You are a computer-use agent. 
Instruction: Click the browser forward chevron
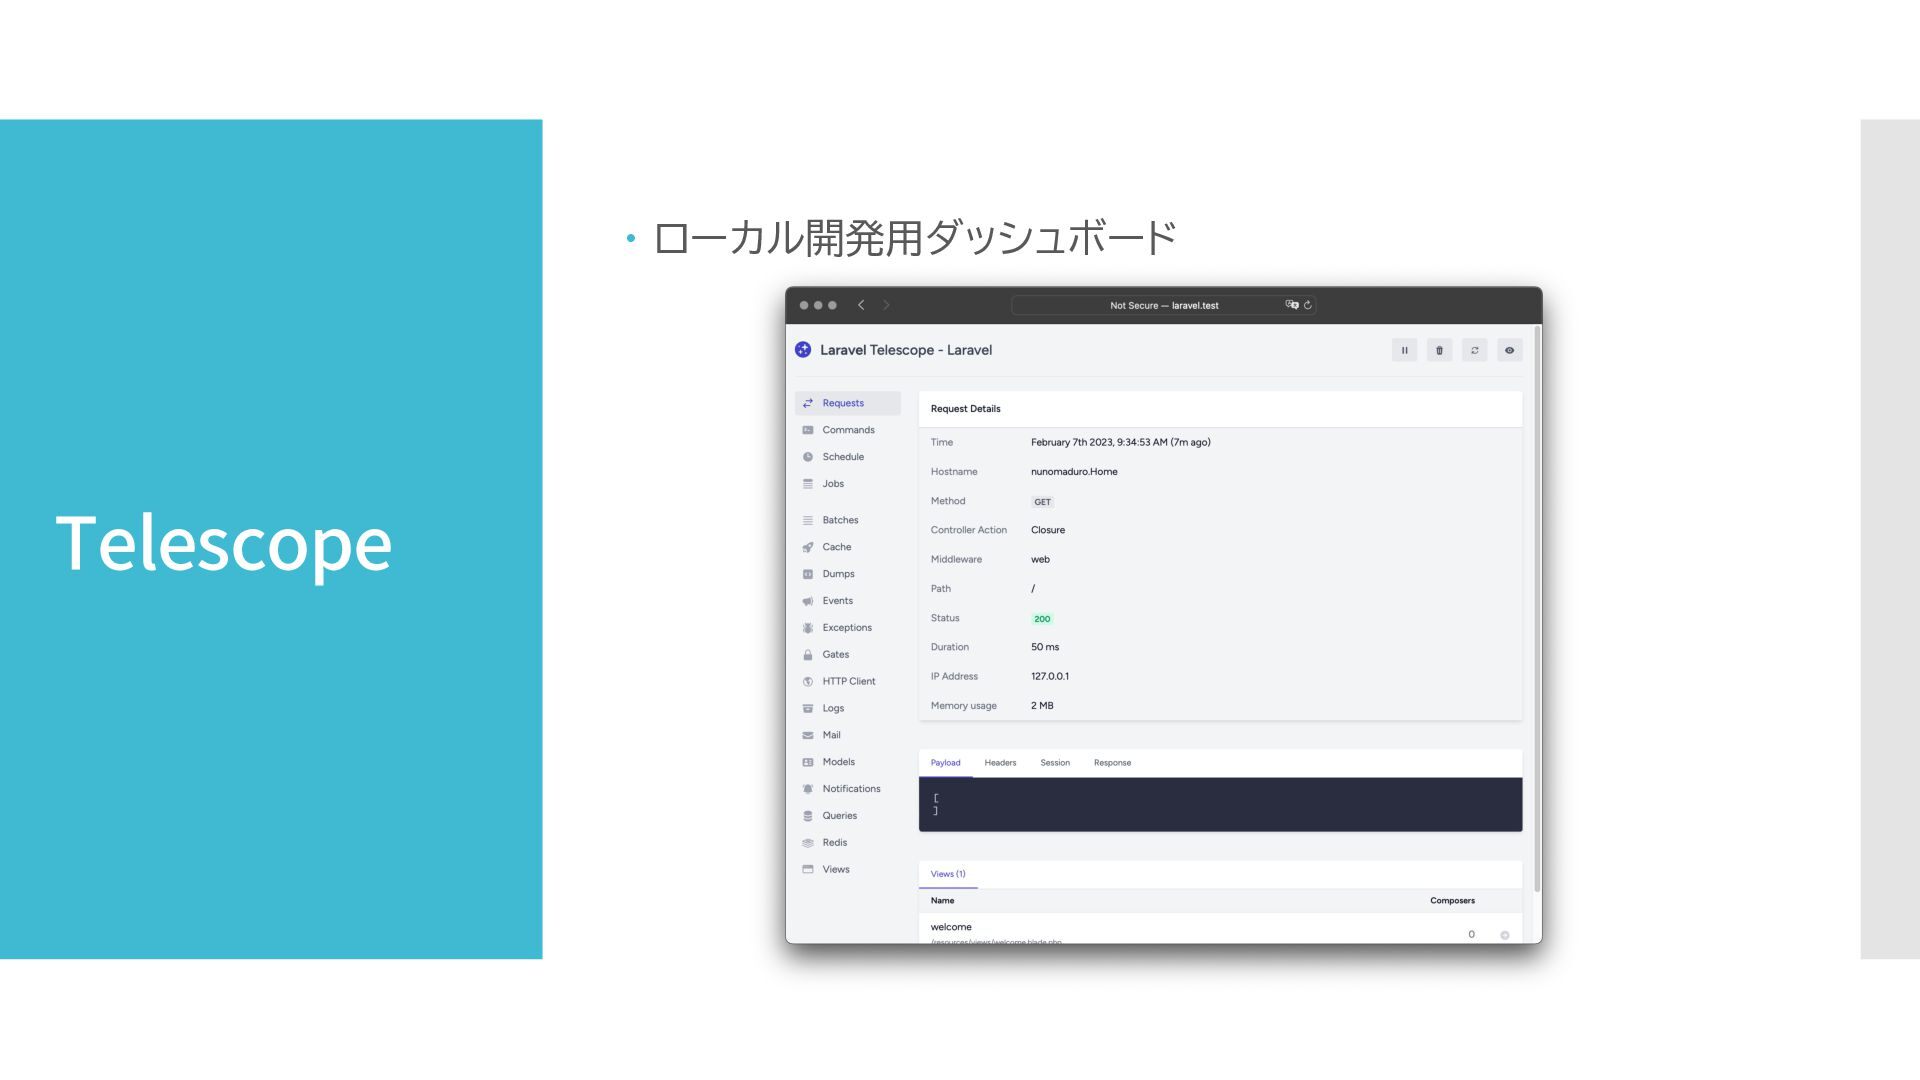coord(886,305)
